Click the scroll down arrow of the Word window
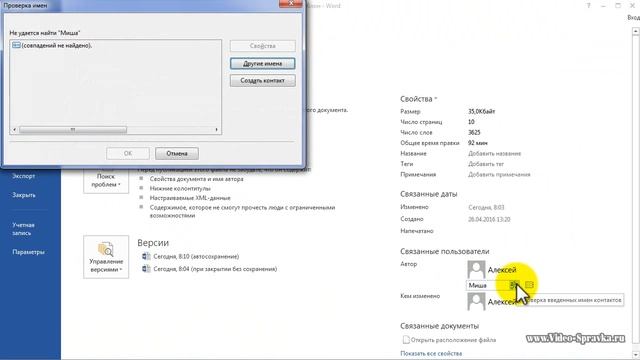The height and width of the screenshot is (360, 640). pos(636,354)
